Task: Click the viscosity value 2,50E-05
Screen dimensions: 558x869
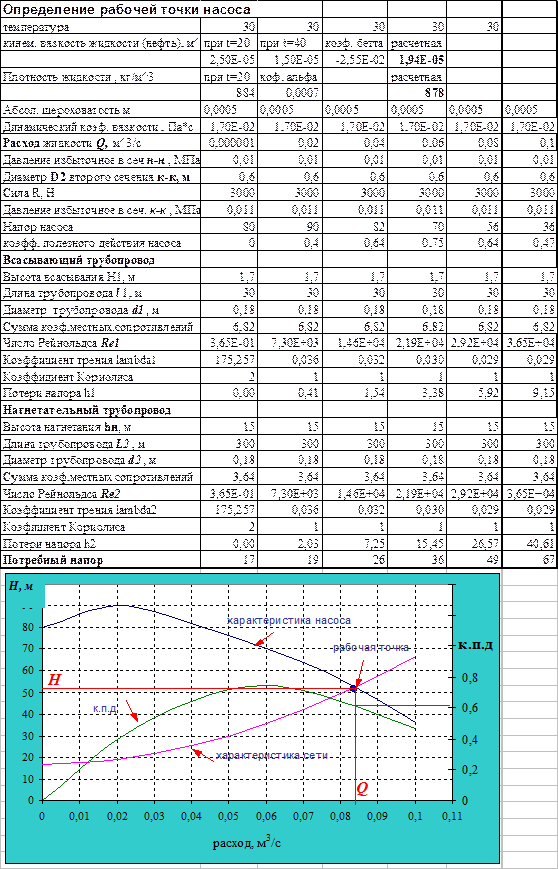Action: coord(232,60)
